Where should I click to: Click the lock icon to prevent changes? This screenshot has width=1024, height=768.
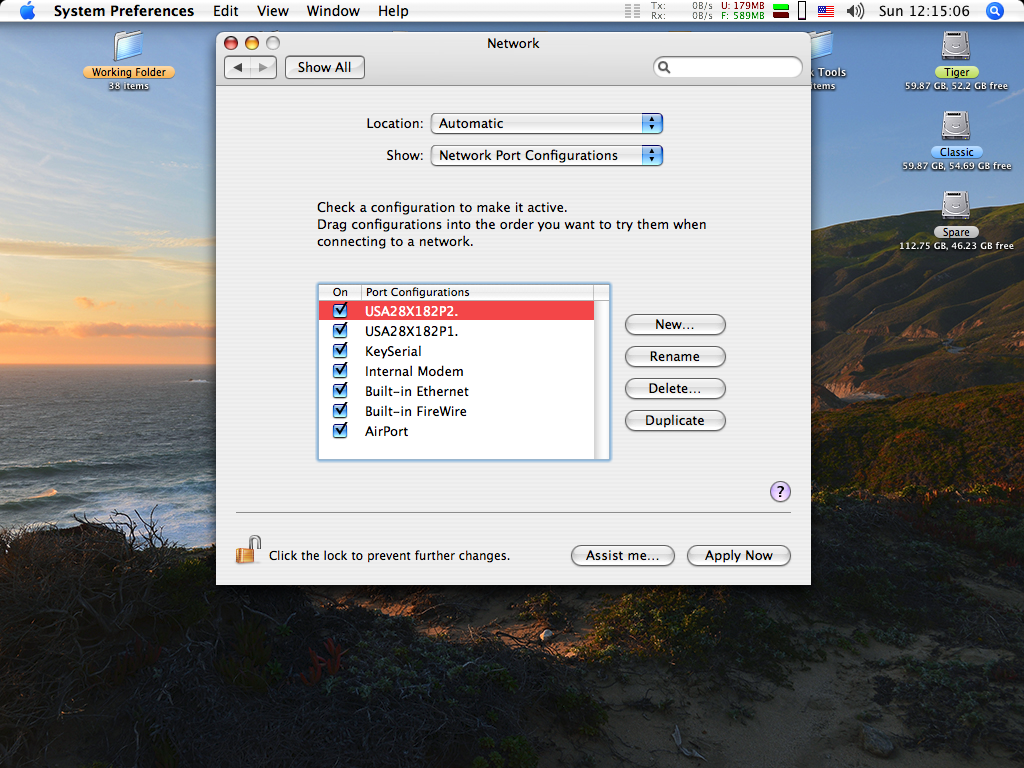point(248,550)
